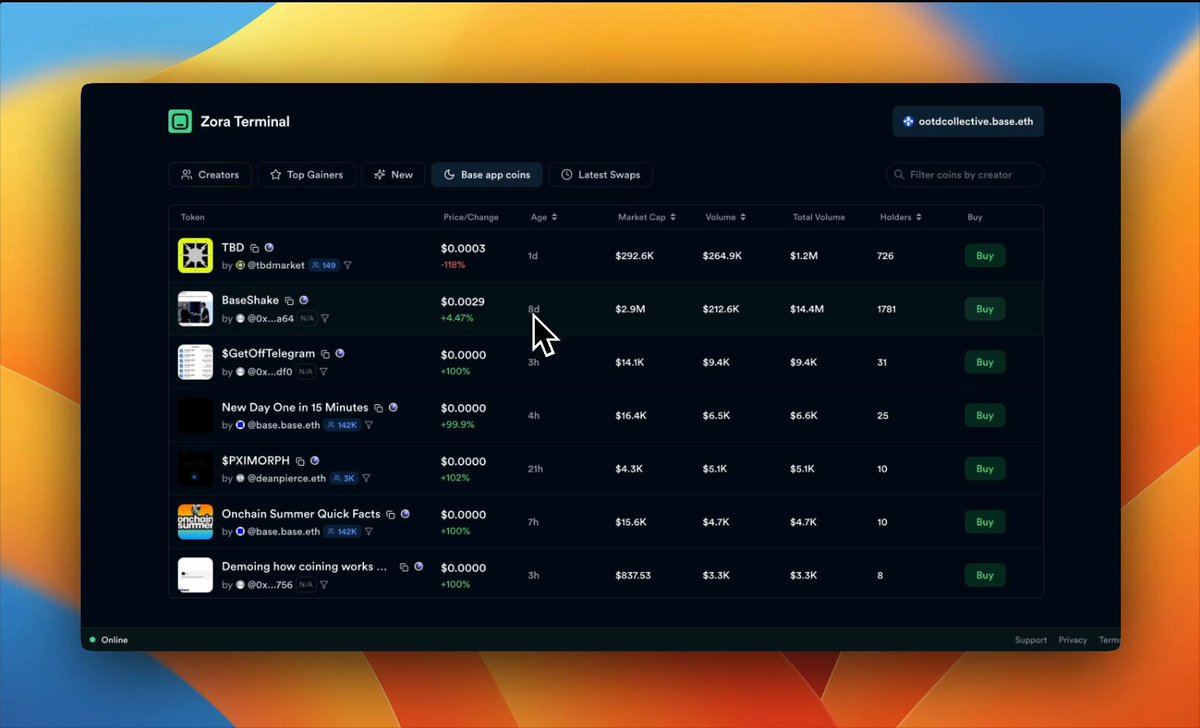This screenshot has height=728, width=1200.
Task: Select the TBD token name
Action: click(x=233, y=247)
